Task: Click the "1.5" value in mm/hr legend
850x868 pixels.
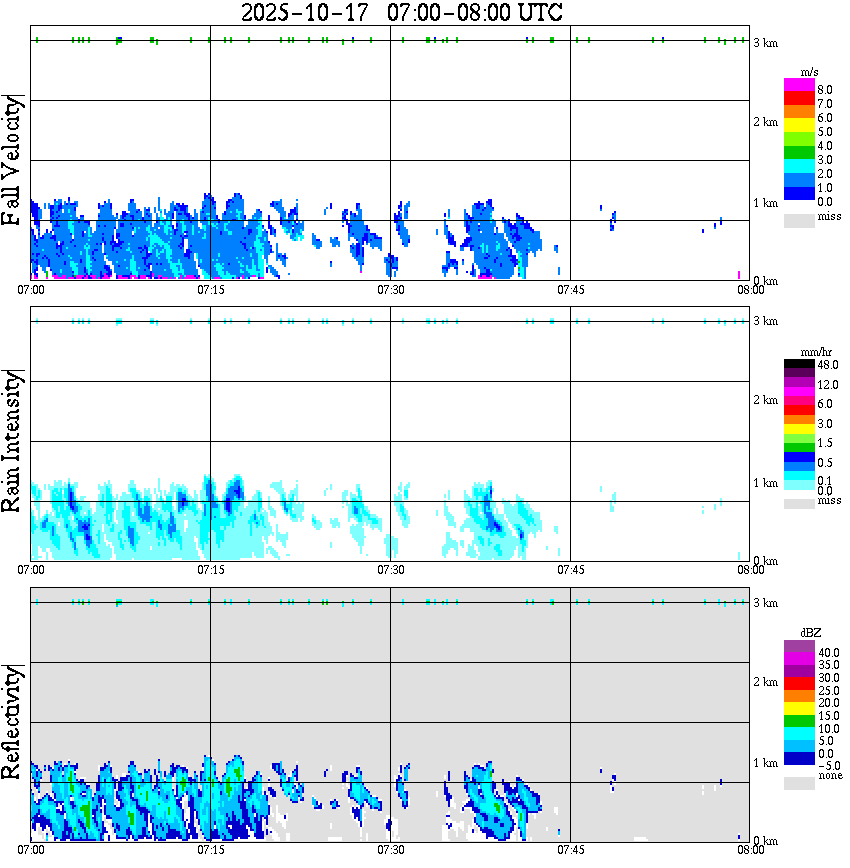Action: pyautogui.click(x=825, y=442)
